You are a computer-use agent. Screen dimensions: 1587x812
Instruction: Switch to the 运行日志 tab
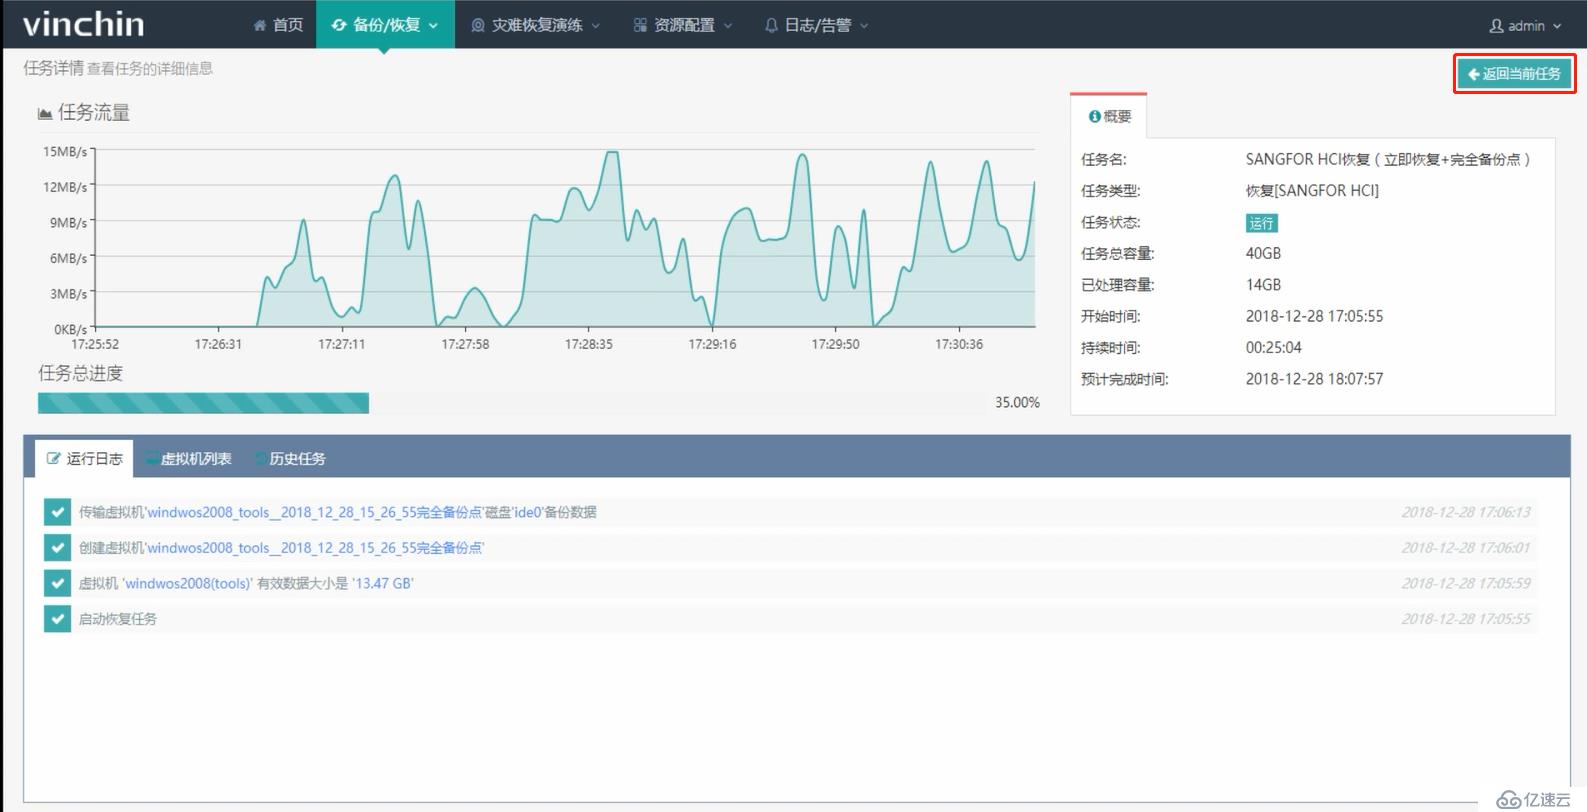[85, 459]
